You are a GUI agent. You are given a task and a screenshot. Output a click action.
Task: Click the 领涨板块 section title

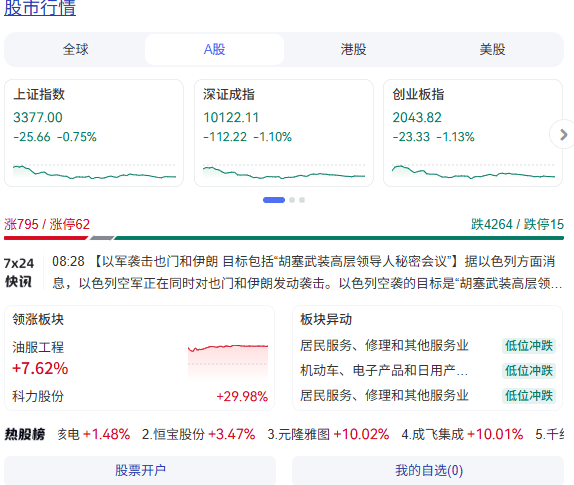point(38,319)
